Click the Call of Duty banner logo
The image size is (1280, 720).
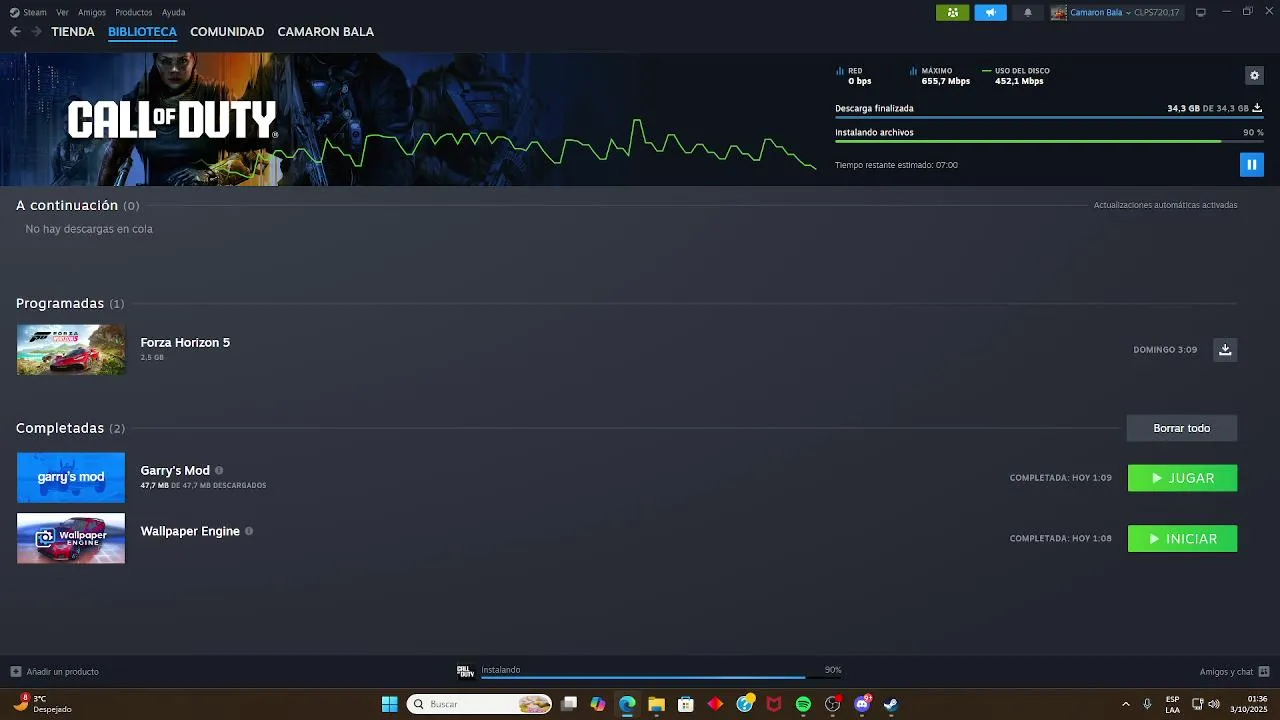tap(172, 120)
